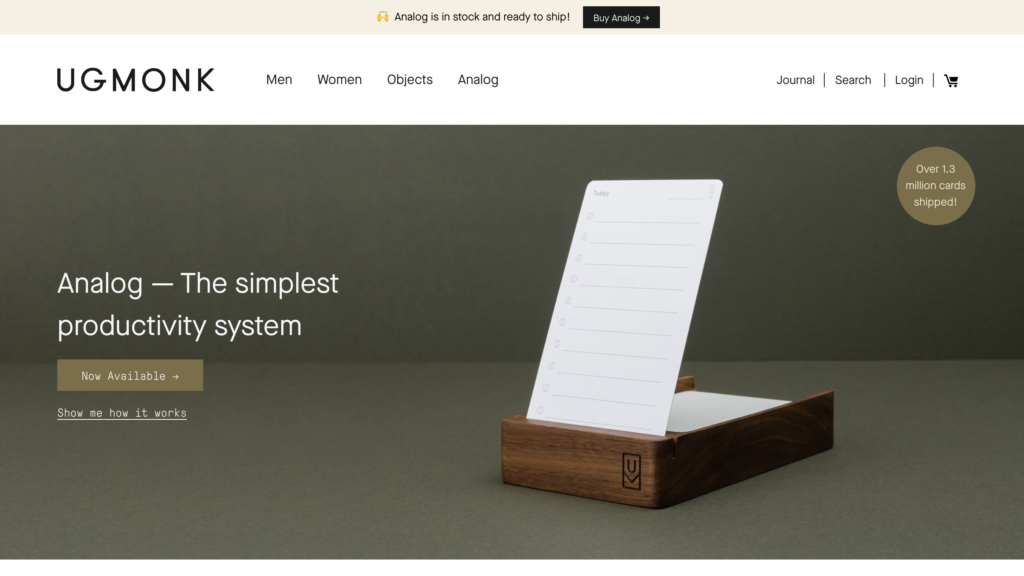Click the in stock and ready to ship announcement text
The height and width of the screenshot is (576, 1024).
point(482,17)
